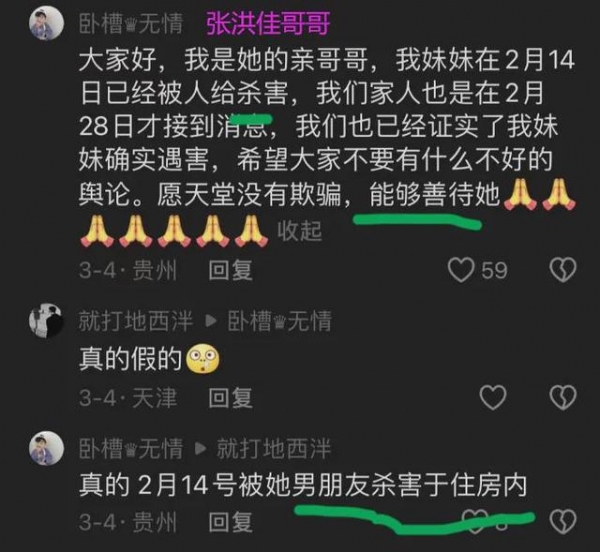Open avatar of first commenter 卧槽无情
600x552 pixels.
click(x=46, y=23)
